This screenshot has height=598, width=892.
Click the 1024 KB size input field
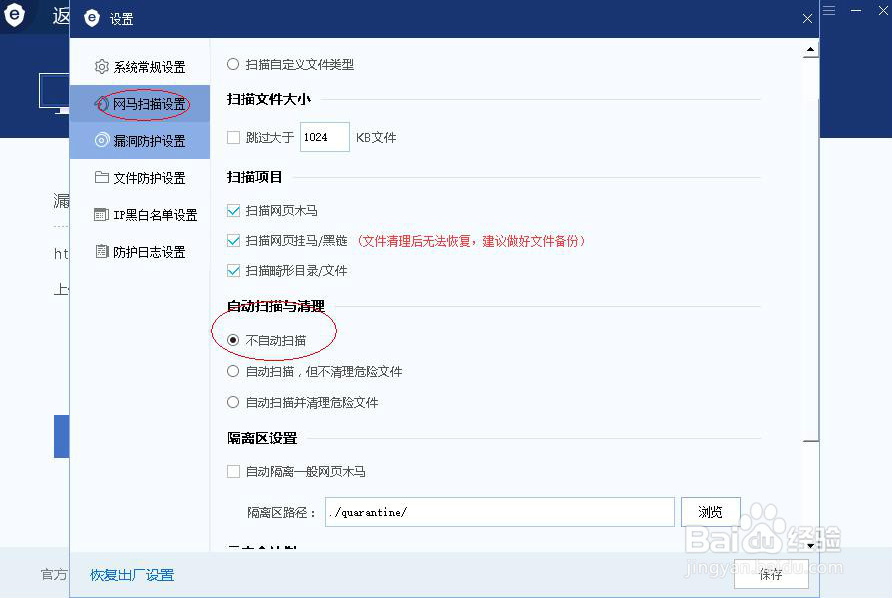[x=325, y=137]
